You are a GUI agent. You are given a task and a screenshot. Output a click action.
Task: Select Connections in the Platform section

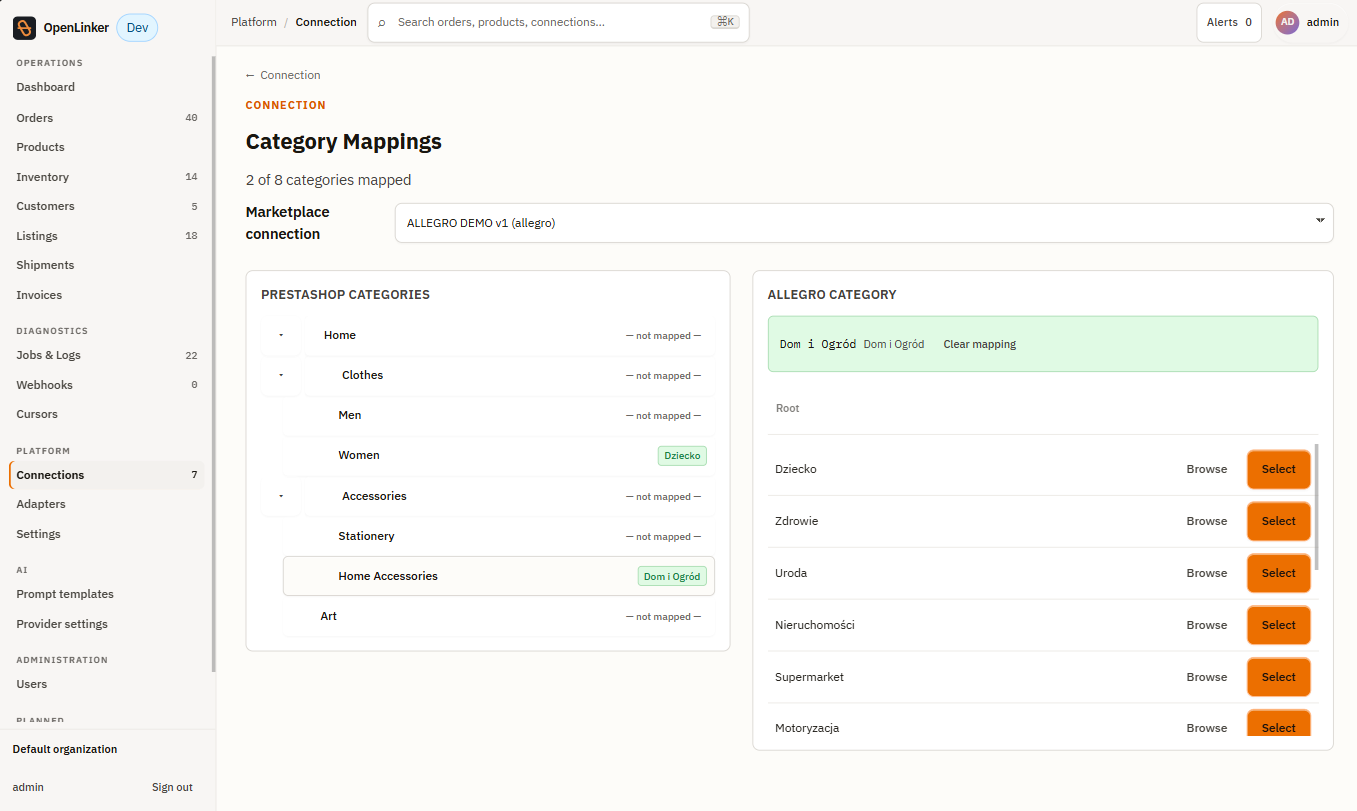(107, 475)
